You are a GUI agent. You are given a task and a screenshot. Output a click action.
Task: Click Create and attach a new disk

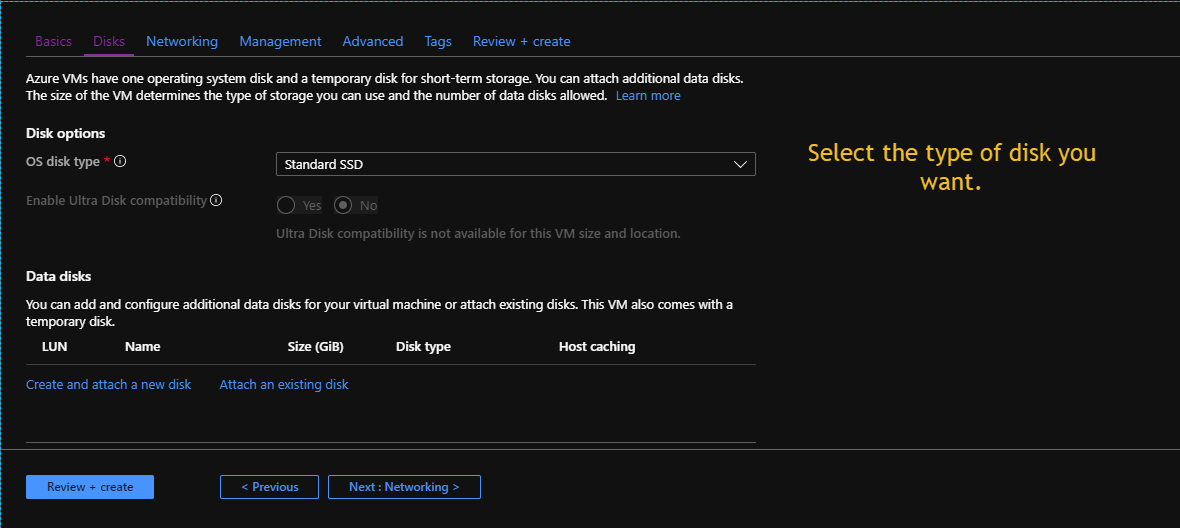click(108, 384)
